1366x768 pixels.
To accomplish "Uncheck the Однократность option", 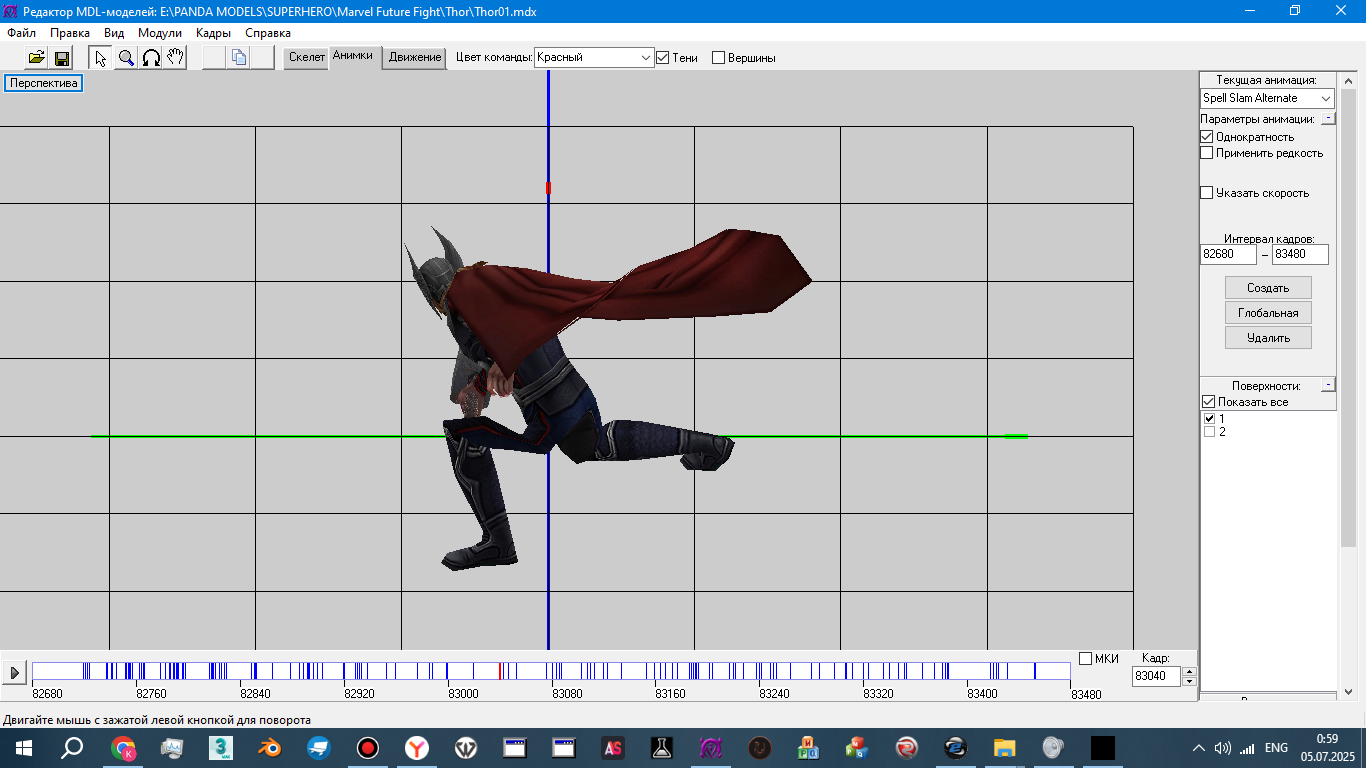I will (x=1207, y=137).
